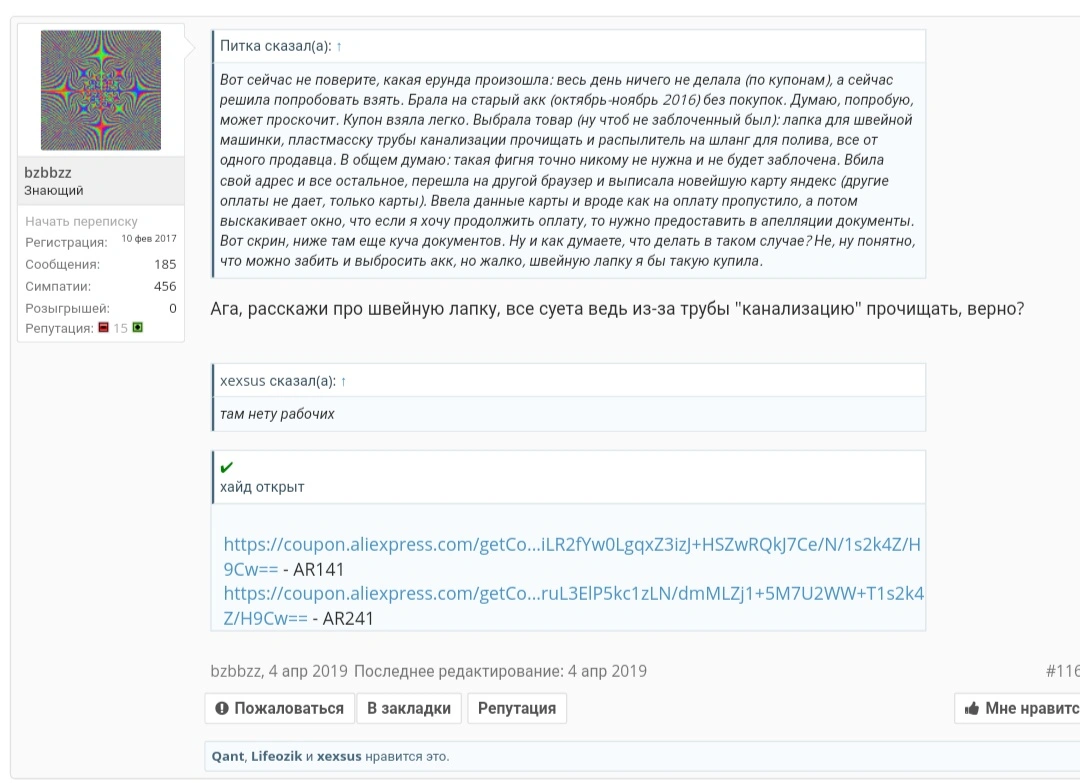
Task: Jump to xexsus quoted post arrow
Action: [x=343, y=382]
